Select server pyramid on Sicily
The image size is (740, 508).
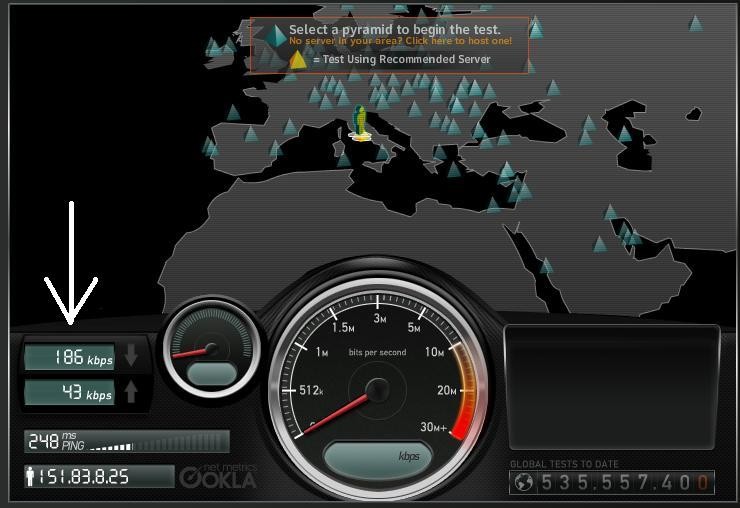click(x=383, y=152)
